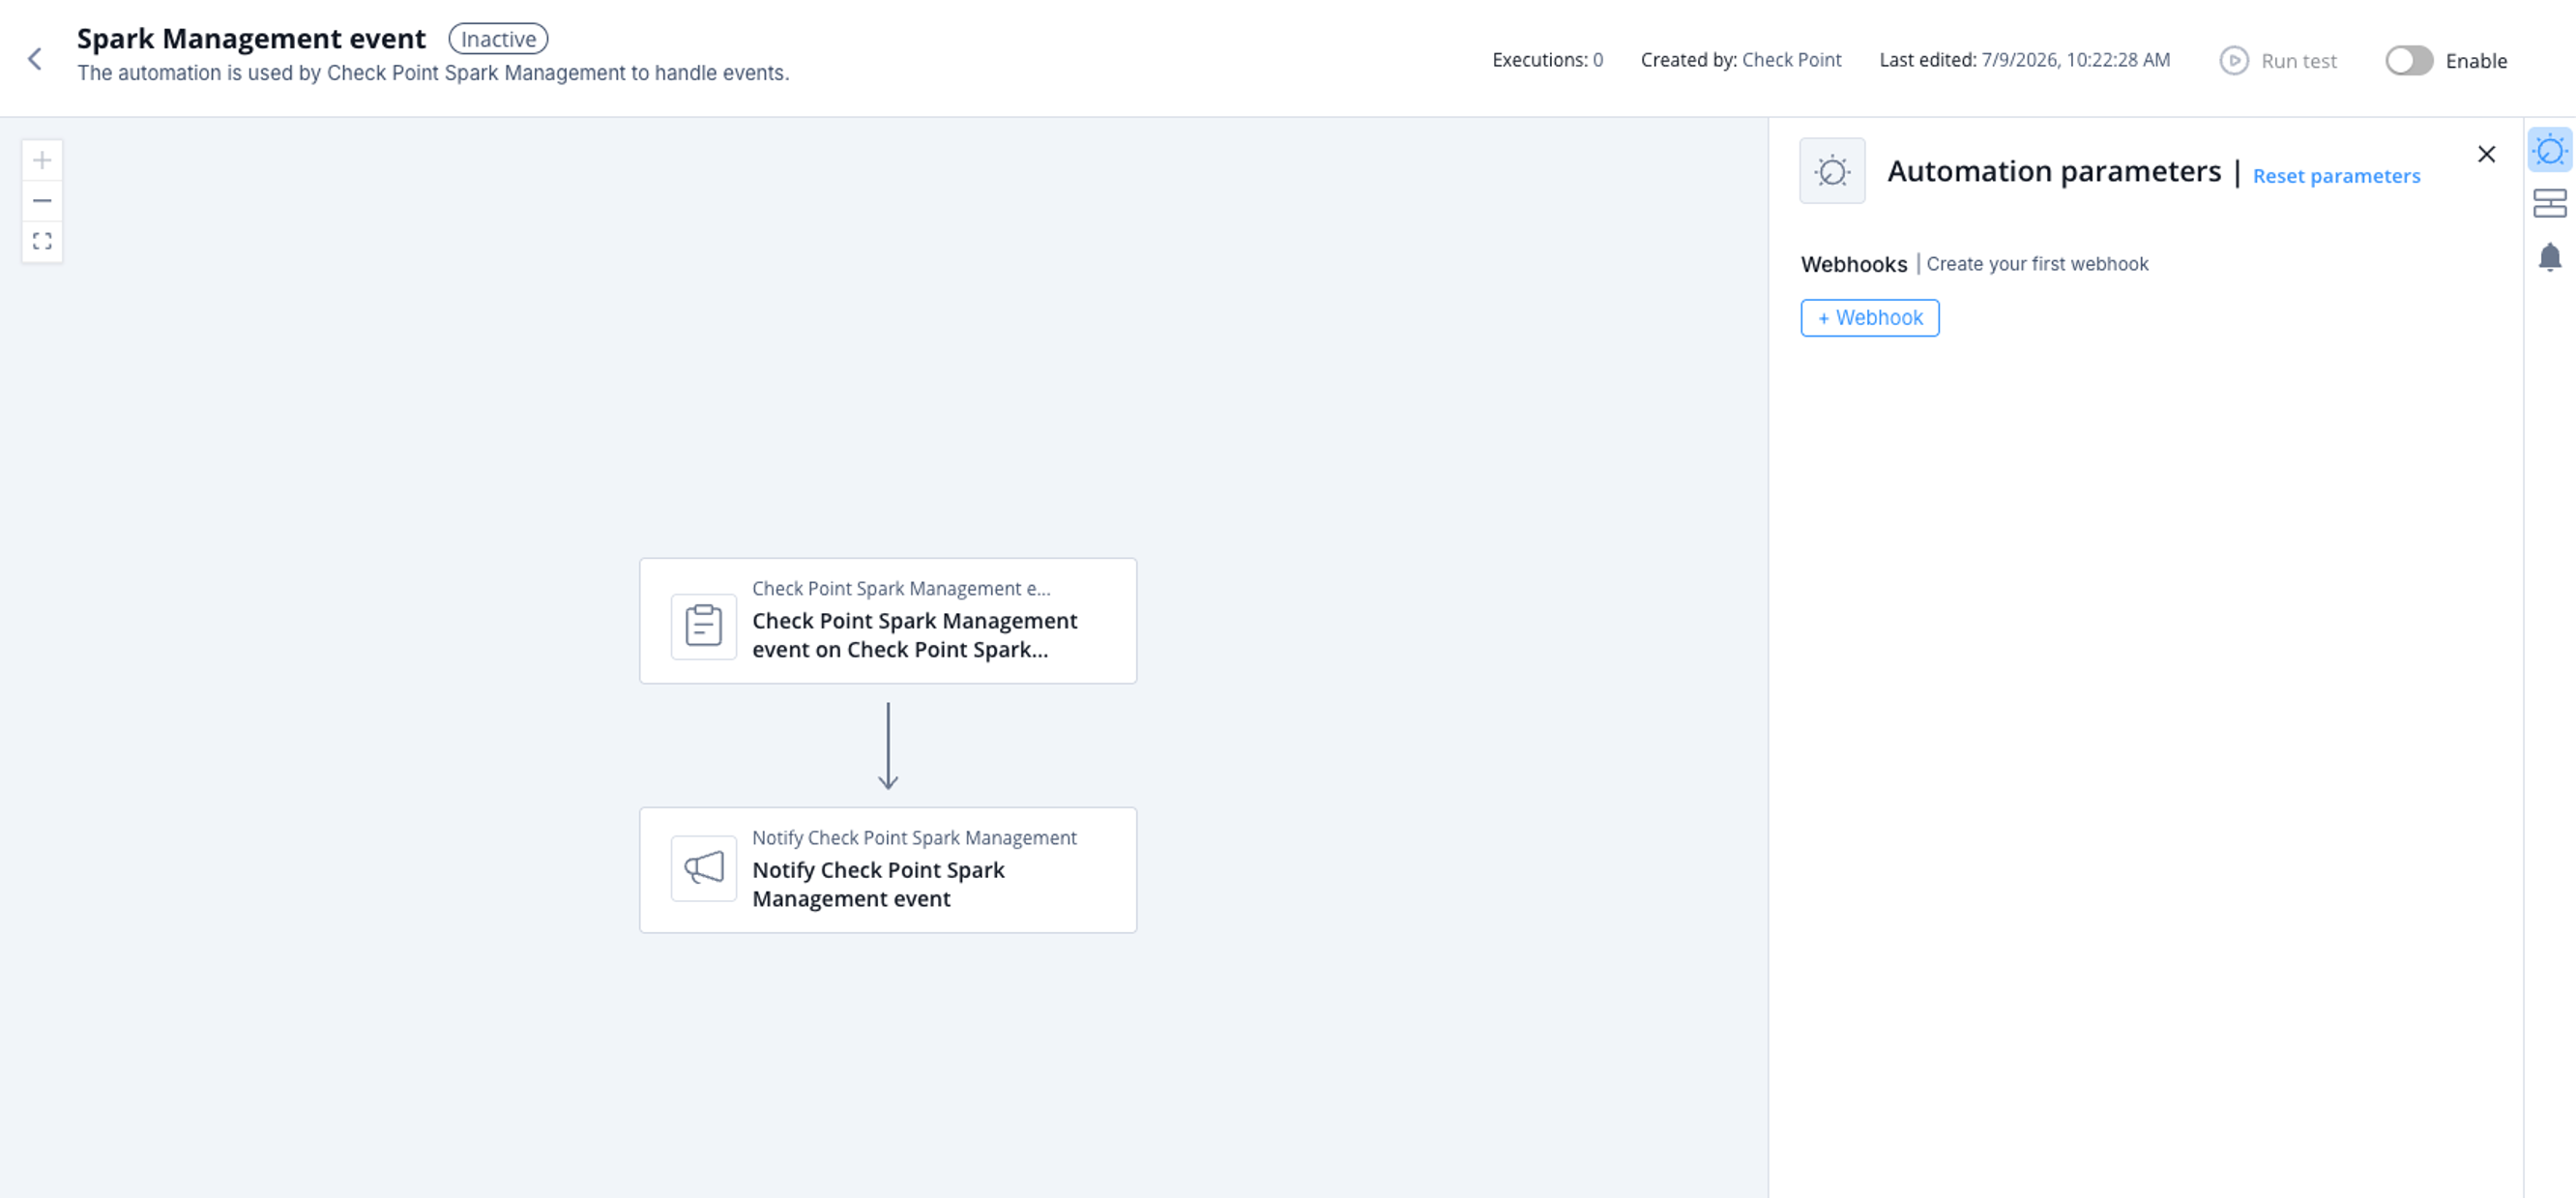Toggle the Enable switch on

pyautogui.click(x=2408, y=61)
